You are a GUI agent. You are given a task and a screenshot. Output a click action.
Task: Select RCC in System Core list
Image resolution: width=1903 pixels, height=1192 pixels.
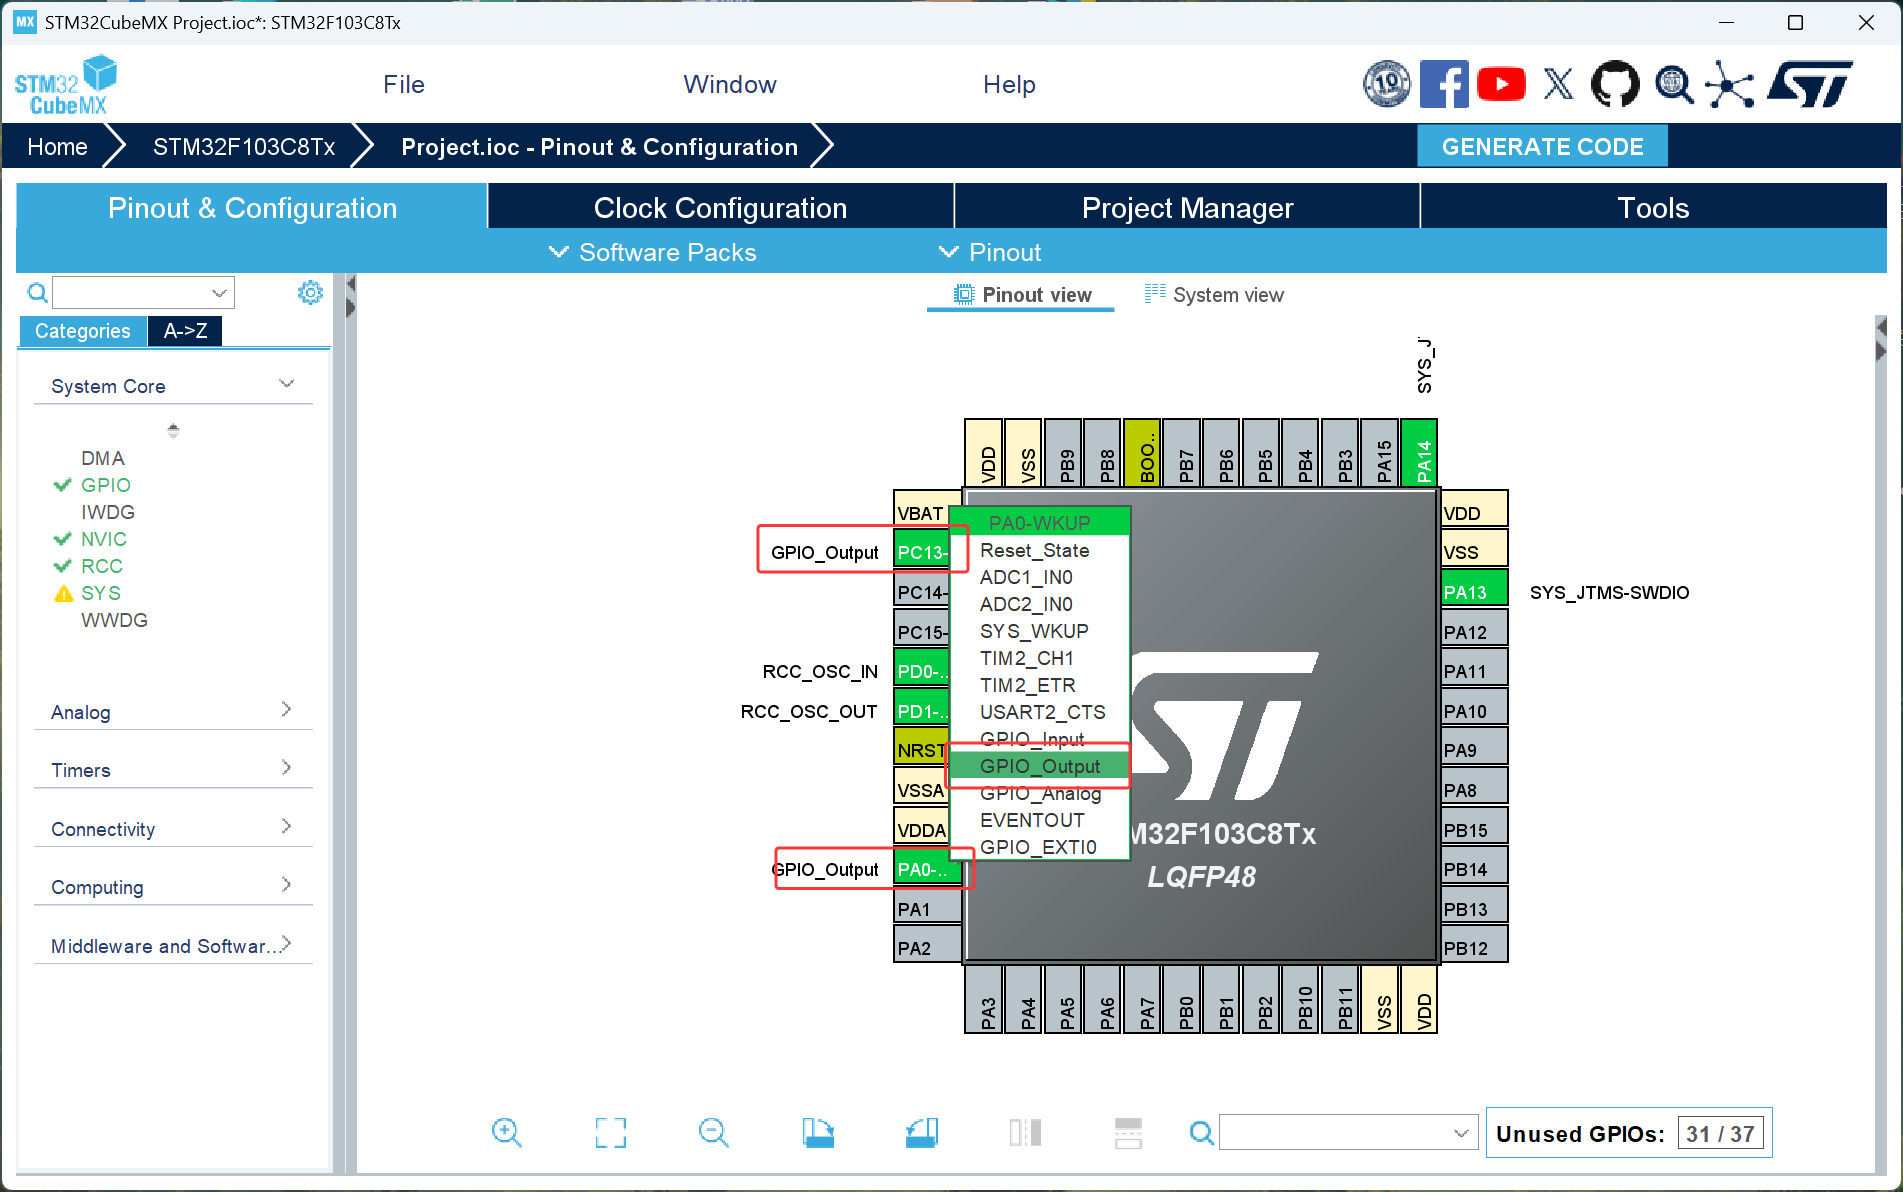(102, 566)
